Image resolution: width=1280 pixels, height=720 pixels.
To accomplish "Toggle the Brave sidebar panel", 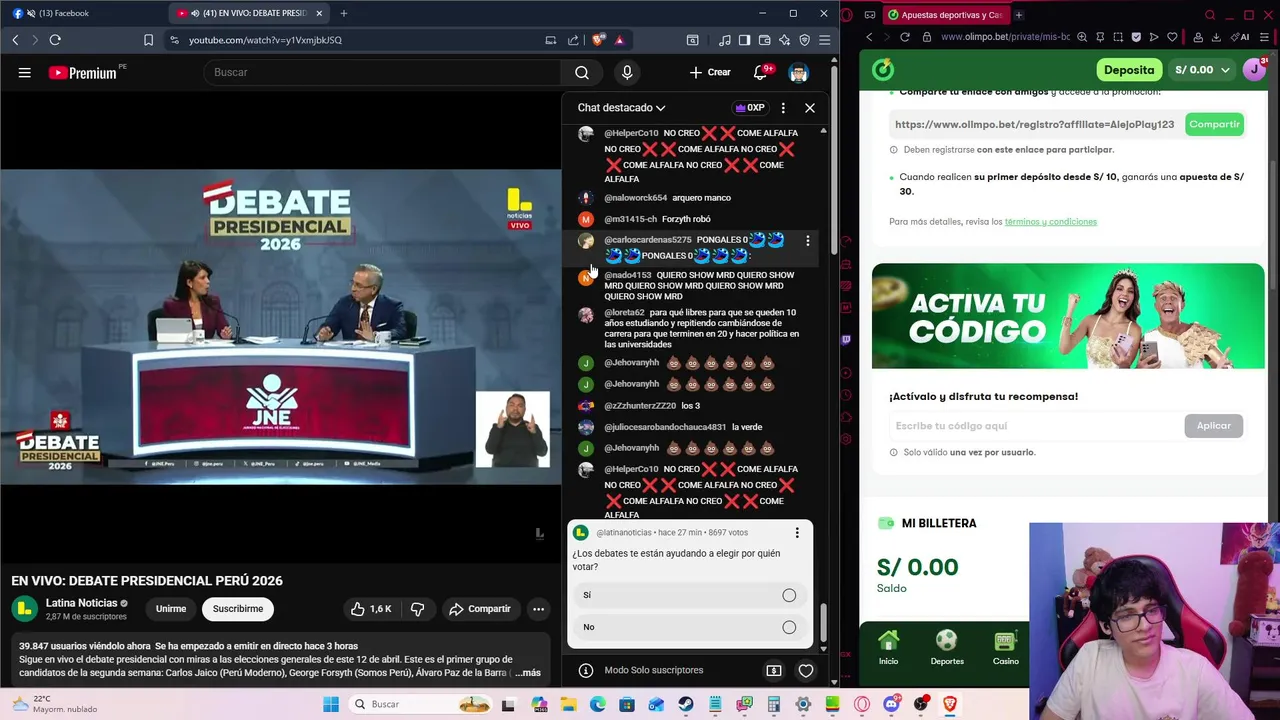I will click(744, 40).
